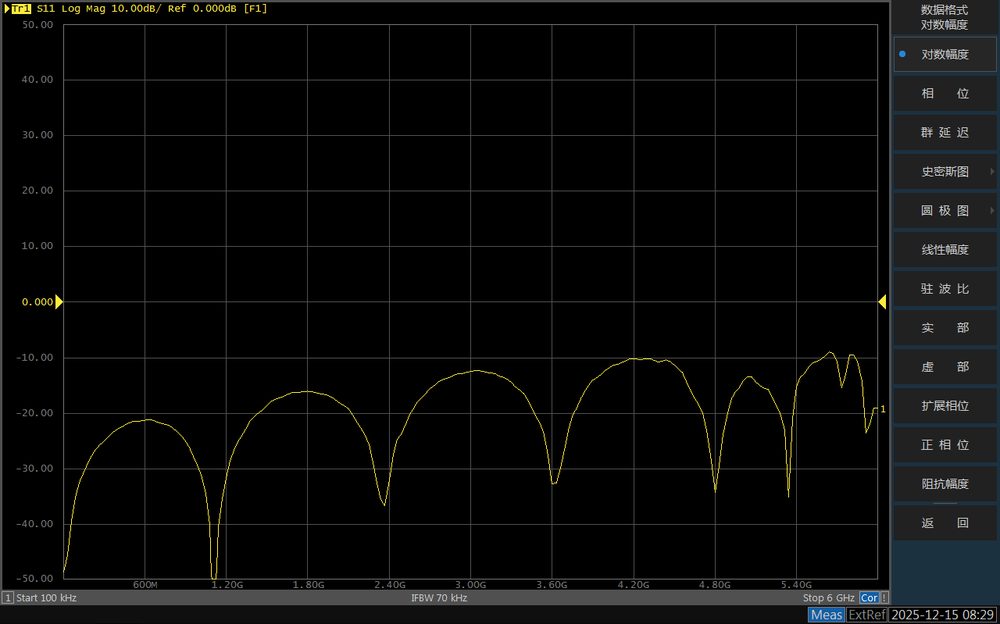Click channel 1 indicator in status bar
The height and width of the screenshot is (624, 1000).
click(8, 598)
